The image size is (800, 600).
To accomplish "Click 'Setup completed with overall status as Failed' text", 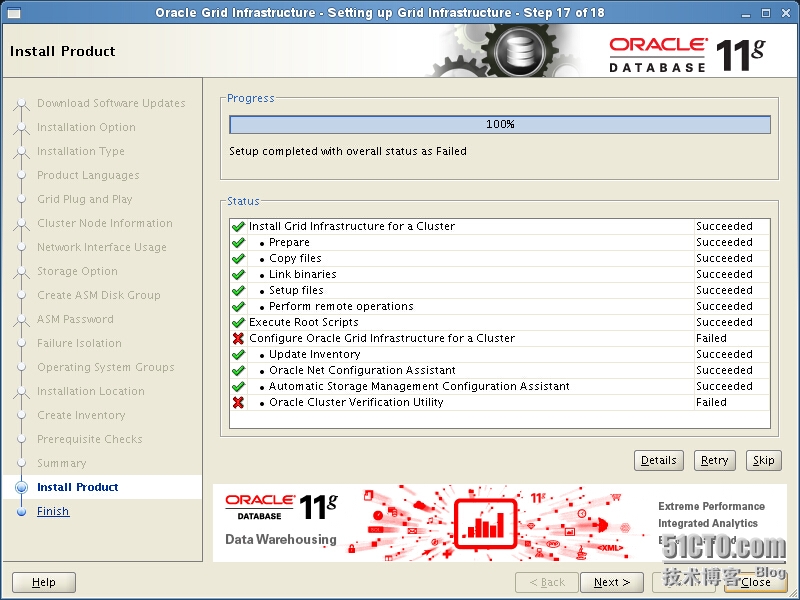I will click(x=347, y=151).
